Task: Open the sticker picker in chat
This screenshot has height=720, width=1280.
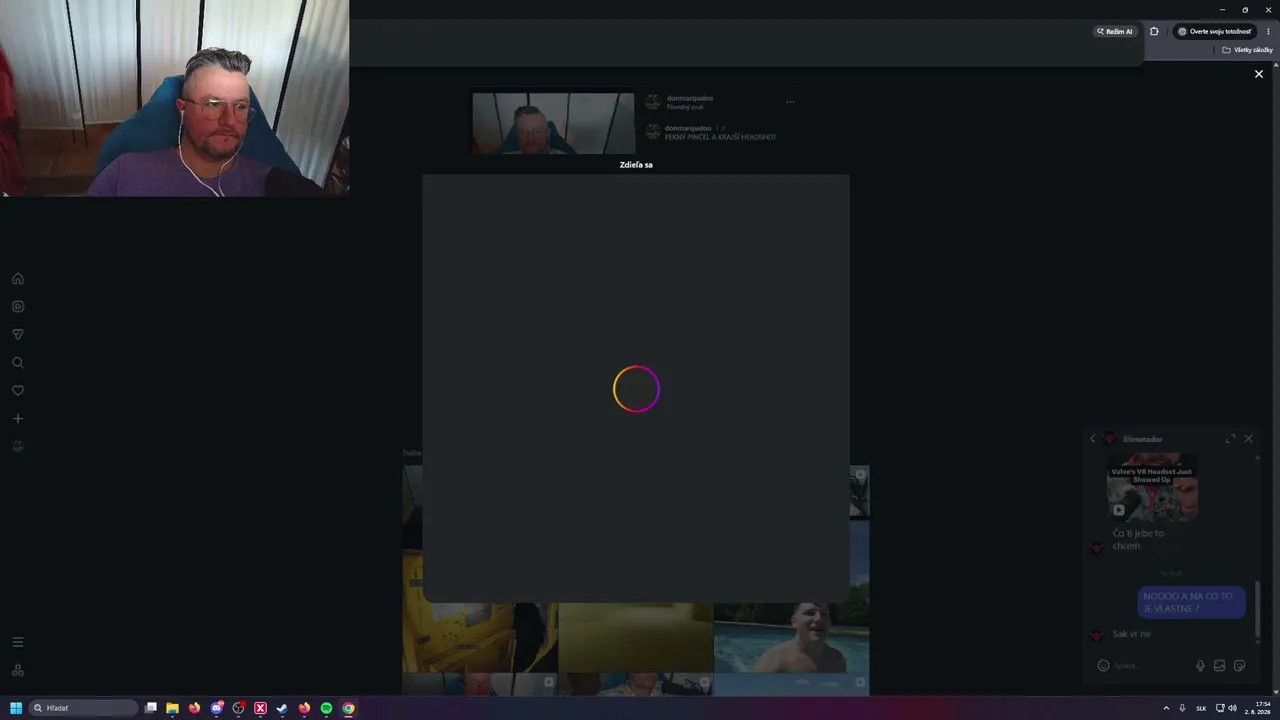Action: click(1239, 666)
